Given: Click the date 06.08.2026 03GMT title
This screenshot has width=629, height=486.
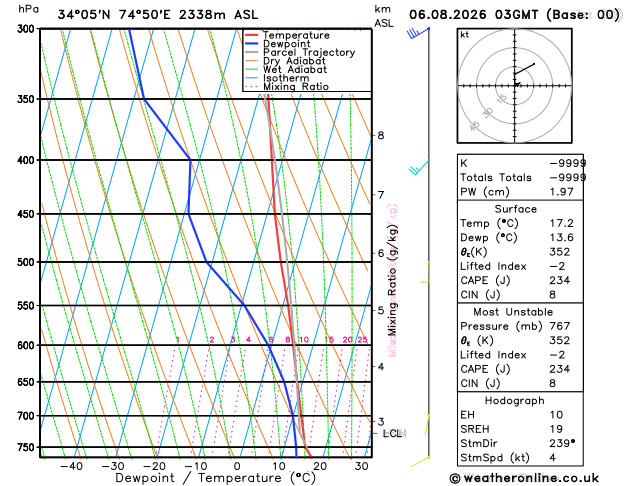Looking at the screenshot, I should pyautogui.click(x=473, y=15).
